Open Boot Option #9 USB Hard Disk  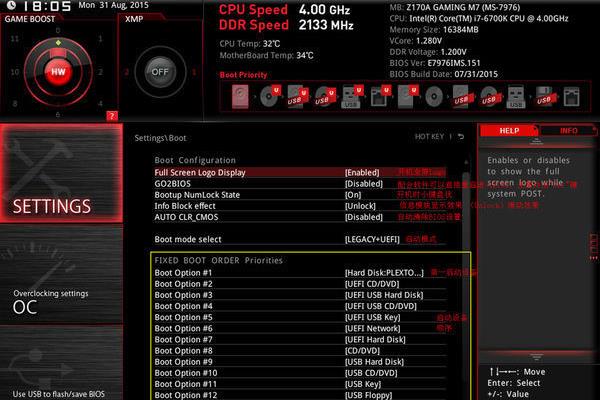point(374,362)
